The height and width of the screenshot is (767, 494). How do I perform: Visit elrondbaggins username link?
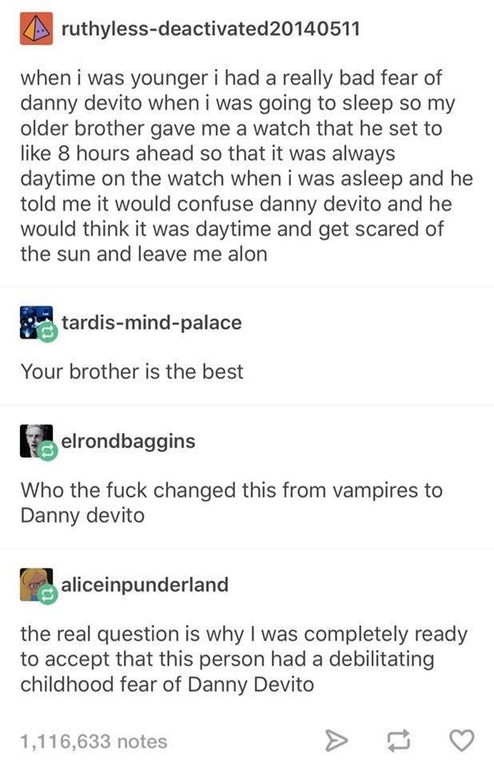pyautogui.click(x=128, y=441)
